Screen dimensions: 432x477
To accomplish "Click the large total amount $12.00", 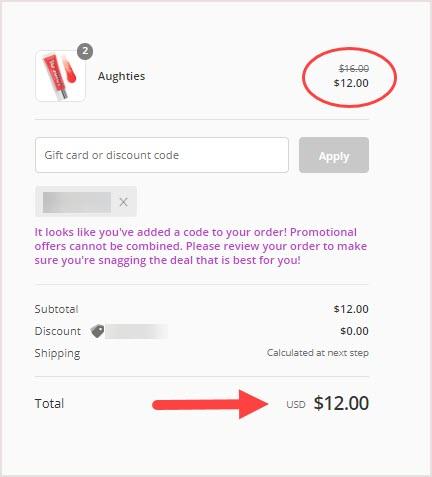I will coord(341,403).
